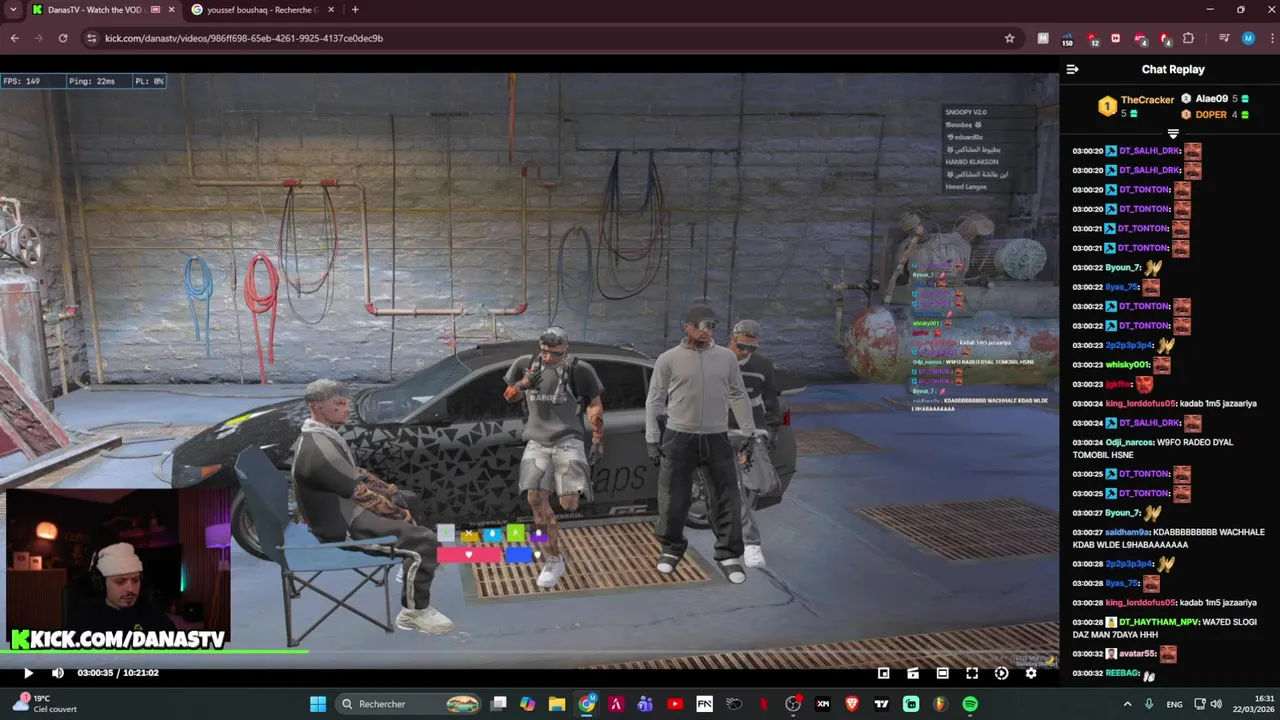Open playback speed control icon

1001,673
